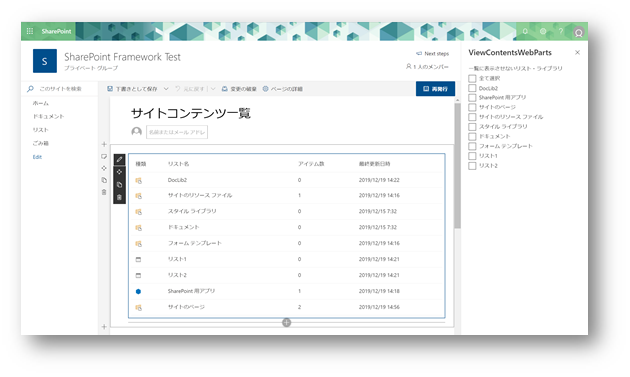Image resolution: width=630 pixels, height=377 pixels.
Task: Click the web part delete trash icon
Action: 119,197
